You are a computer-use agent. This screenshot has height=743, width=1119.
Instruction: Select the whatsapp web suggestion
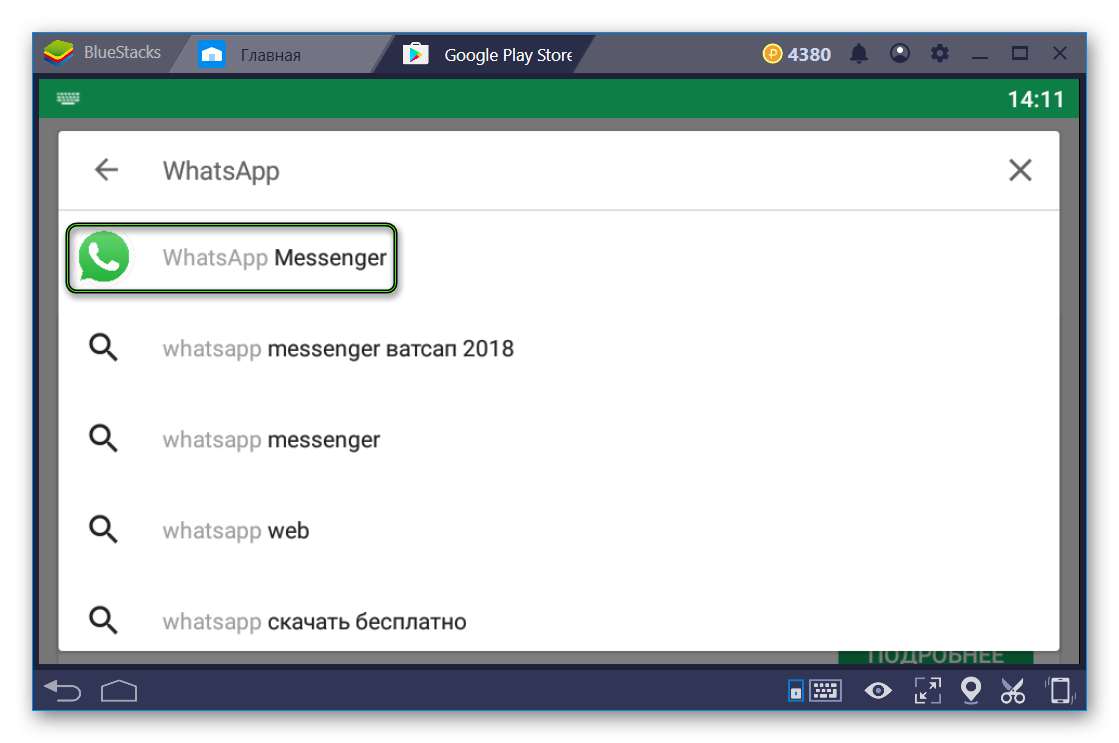559,530
